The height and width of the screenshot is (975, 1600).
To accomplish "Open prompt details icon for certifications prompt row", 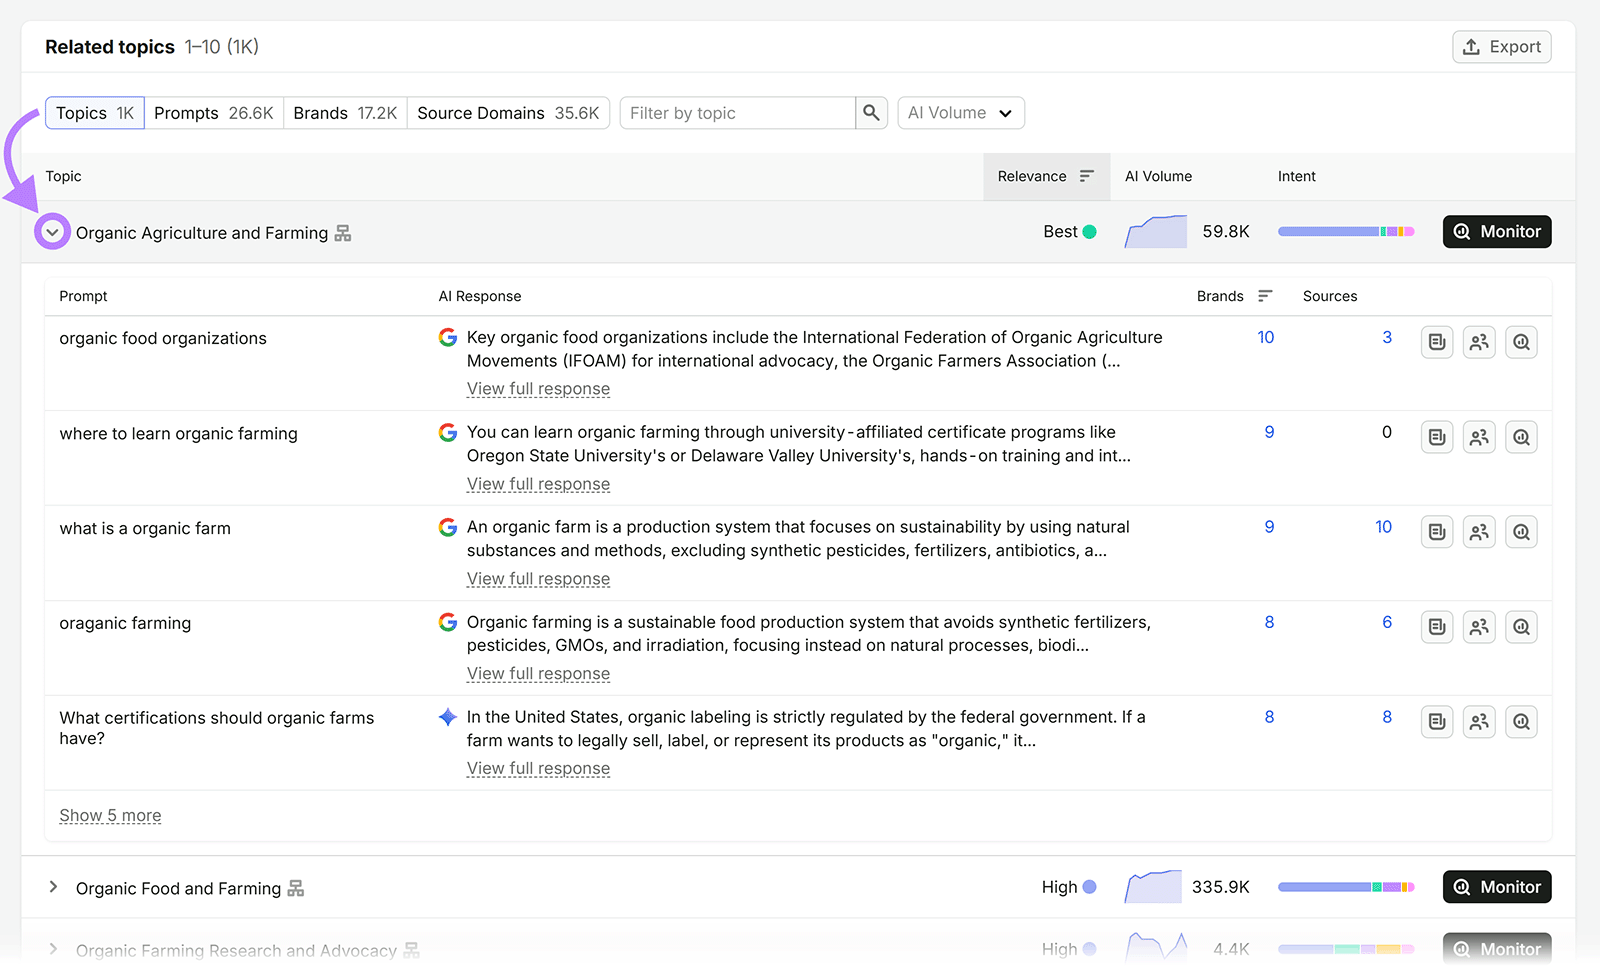I will (1437, 722).
